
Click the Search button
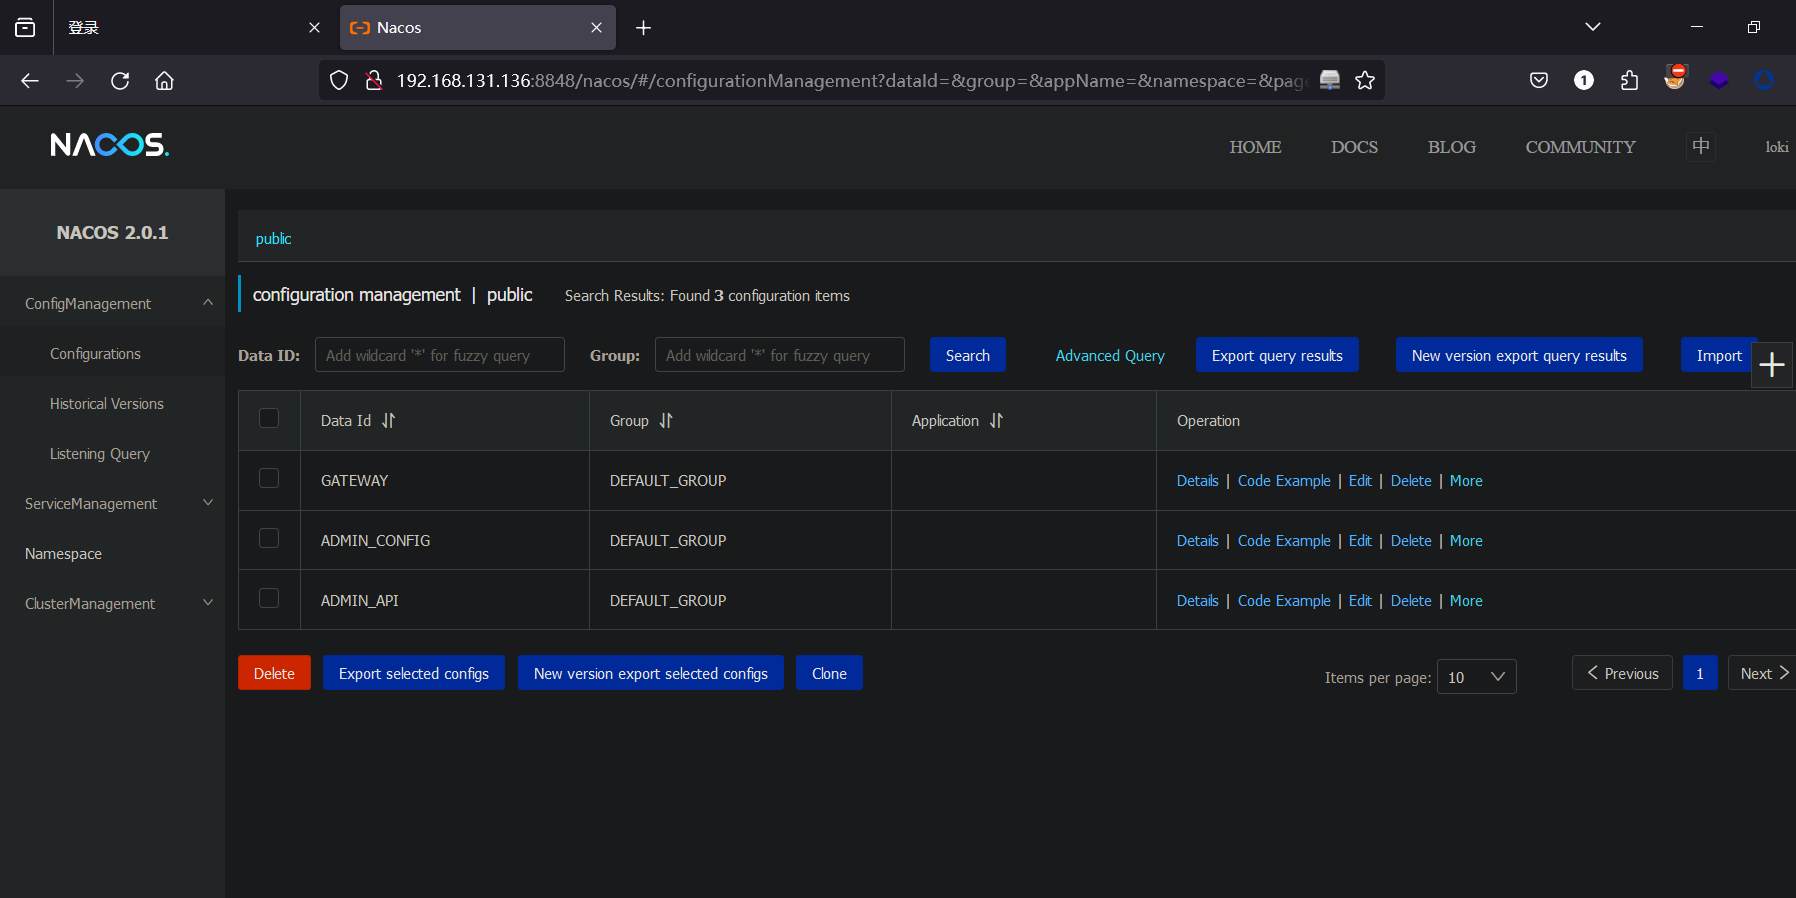[968, 355]
